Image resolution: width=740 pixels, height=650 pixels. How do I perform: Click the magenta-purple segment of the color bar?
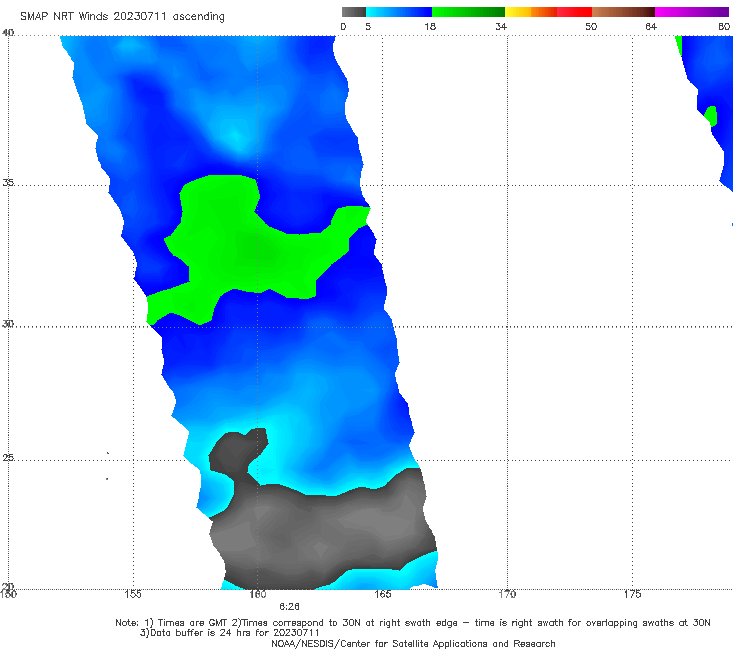point(692,12)
